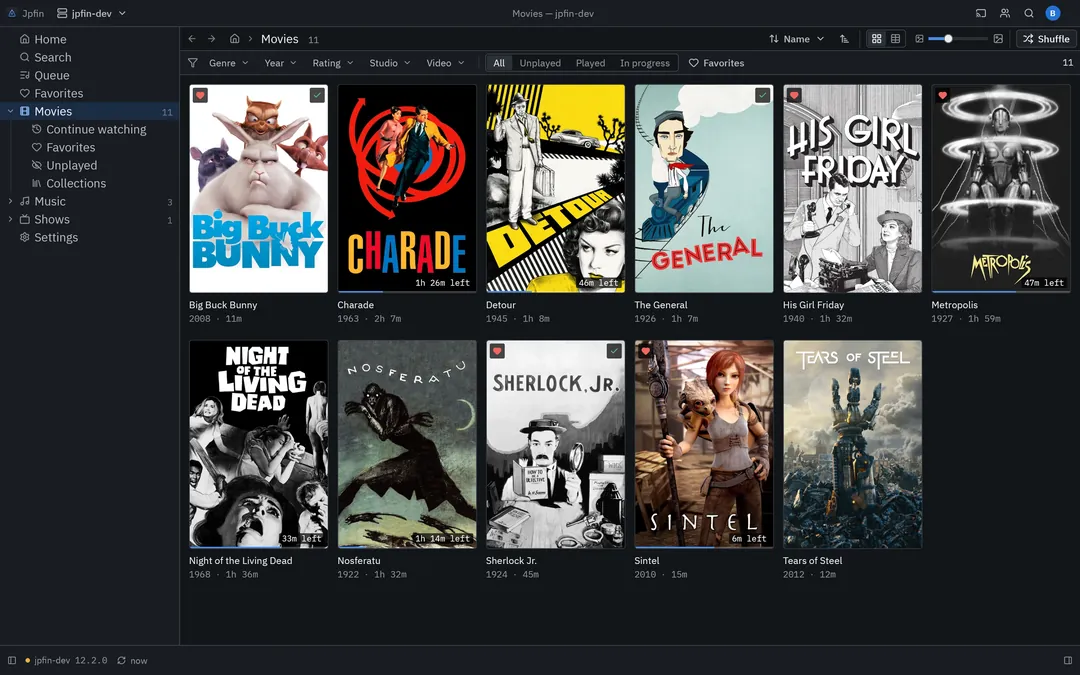Click the refresh sync icon in status bar
Screen dimensions: 1080x675
(121, 661)
